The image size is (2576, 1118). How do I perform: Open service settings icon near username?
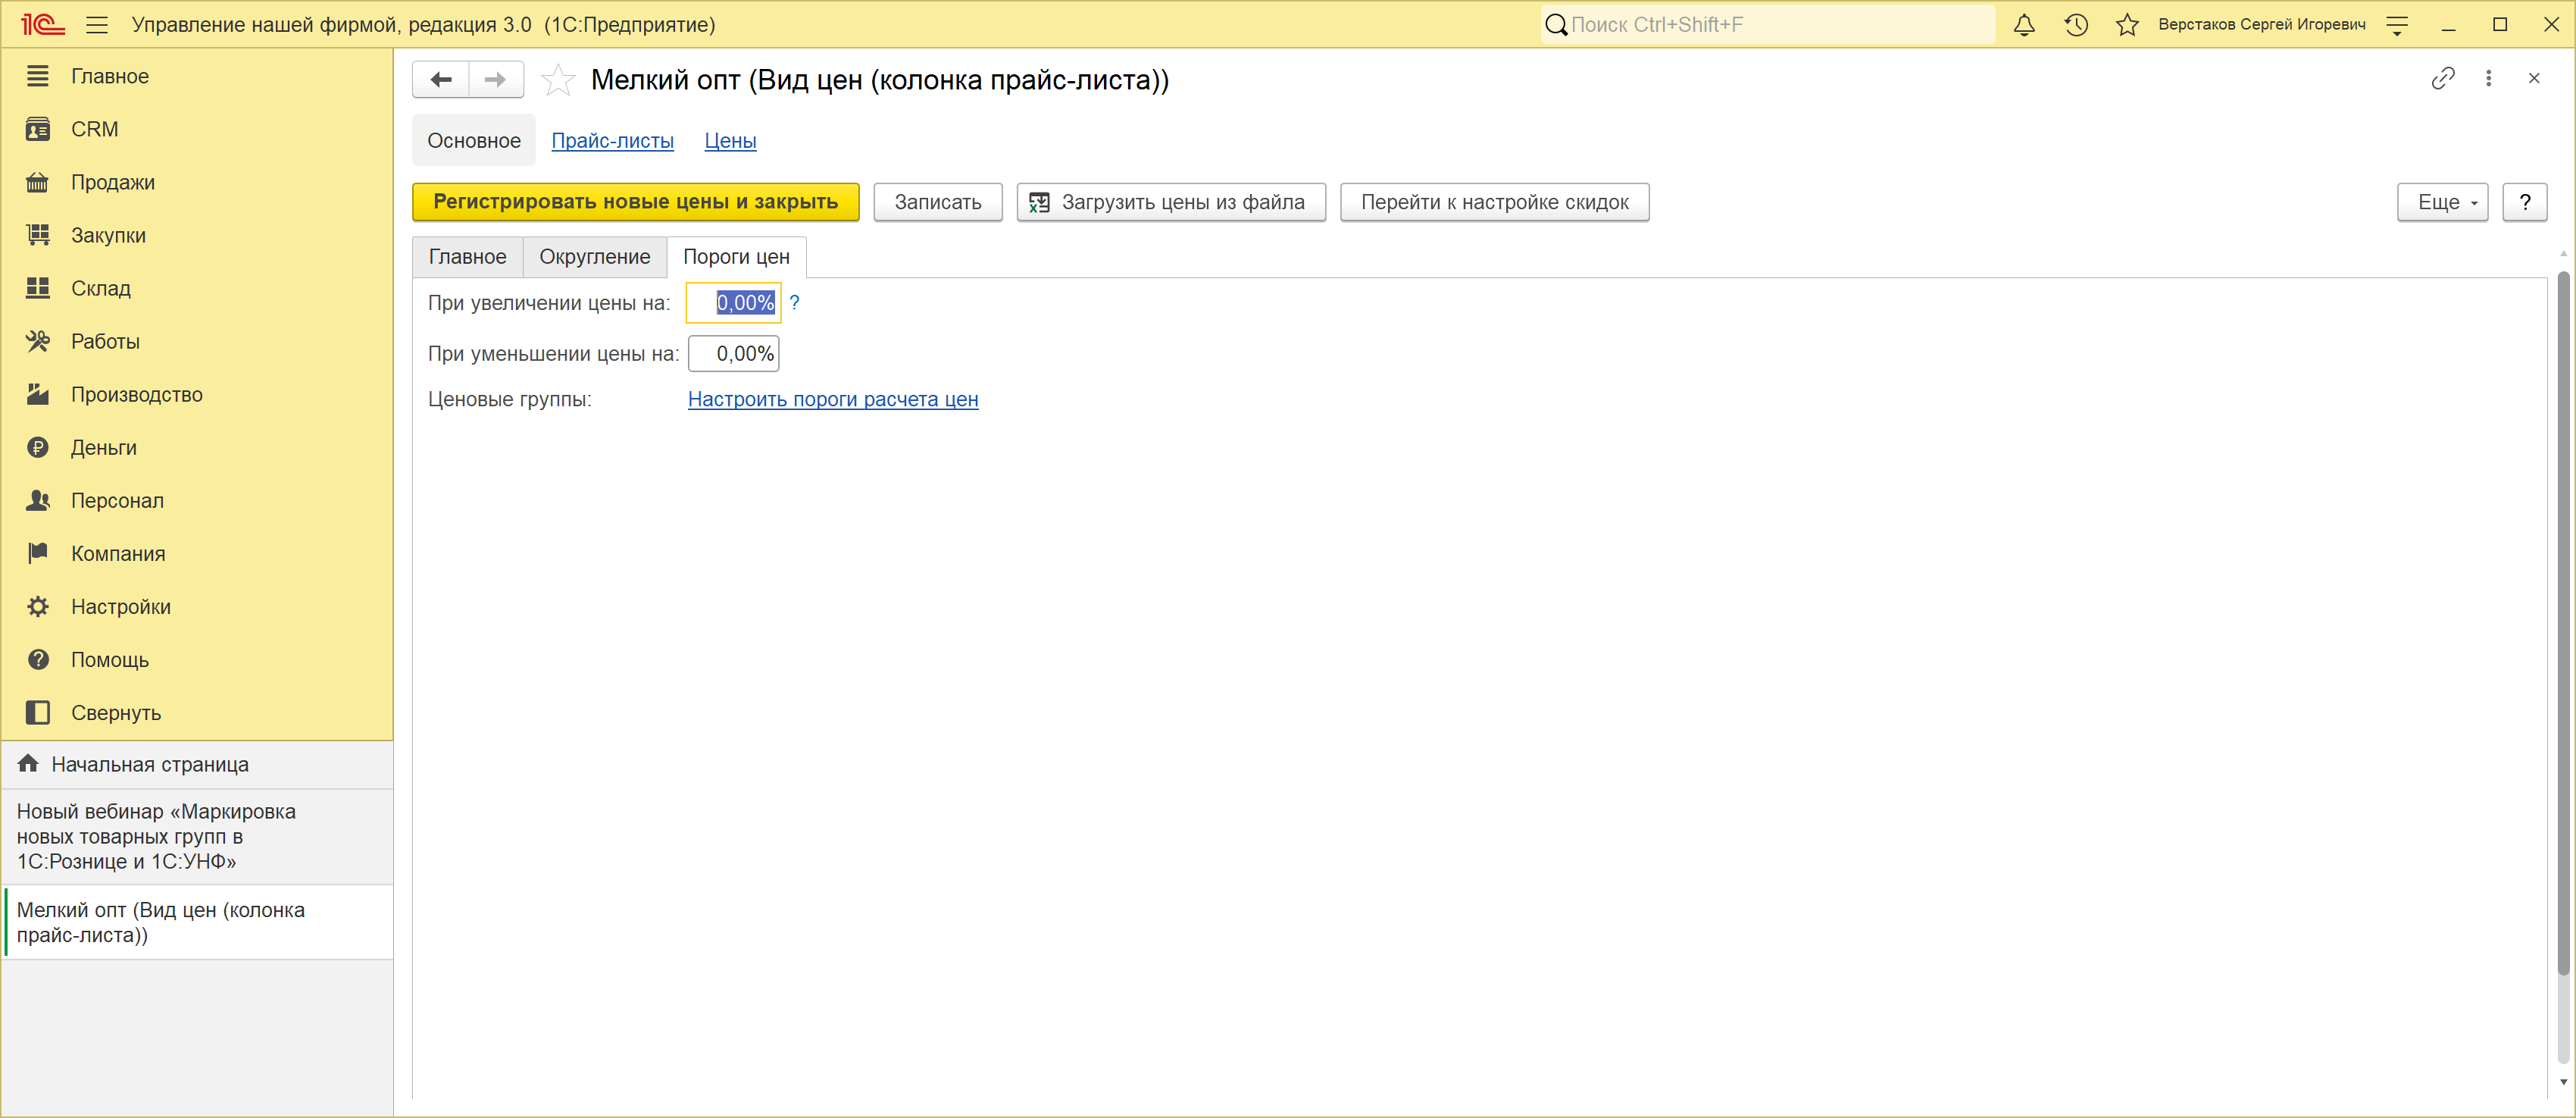pos(2397,25)
